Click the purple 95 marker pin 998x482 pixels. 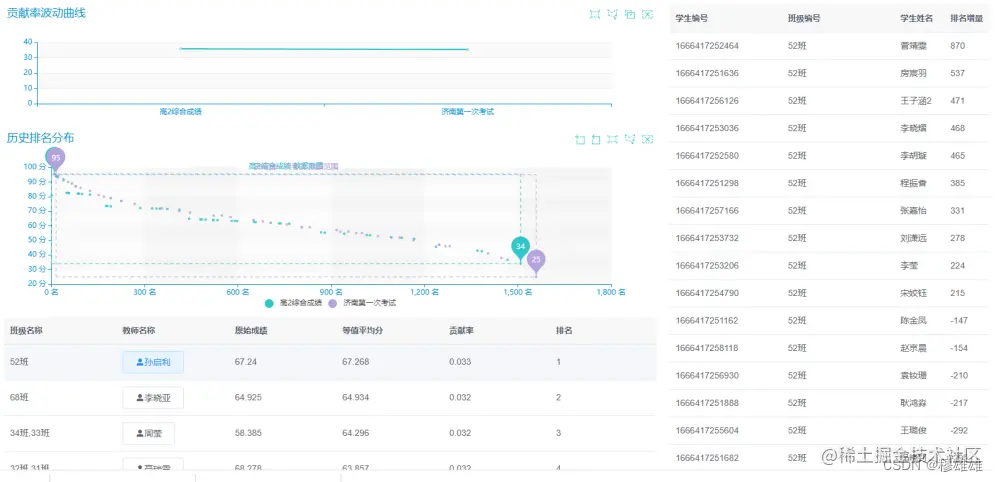click(x=56, y=159)
